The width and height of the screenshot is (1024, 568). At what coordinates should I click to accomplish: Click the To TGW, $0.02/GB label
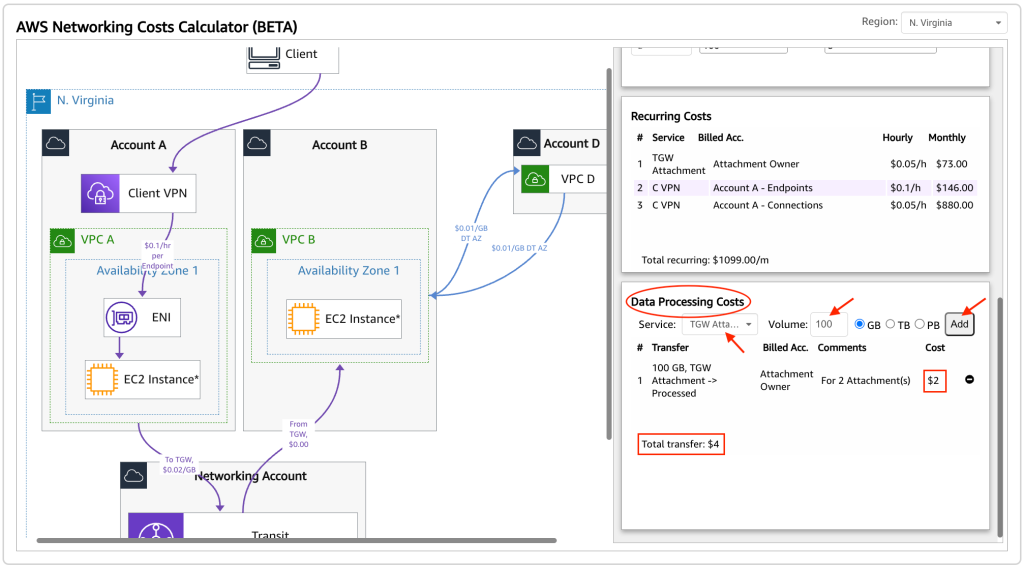[x=179, y=465]
